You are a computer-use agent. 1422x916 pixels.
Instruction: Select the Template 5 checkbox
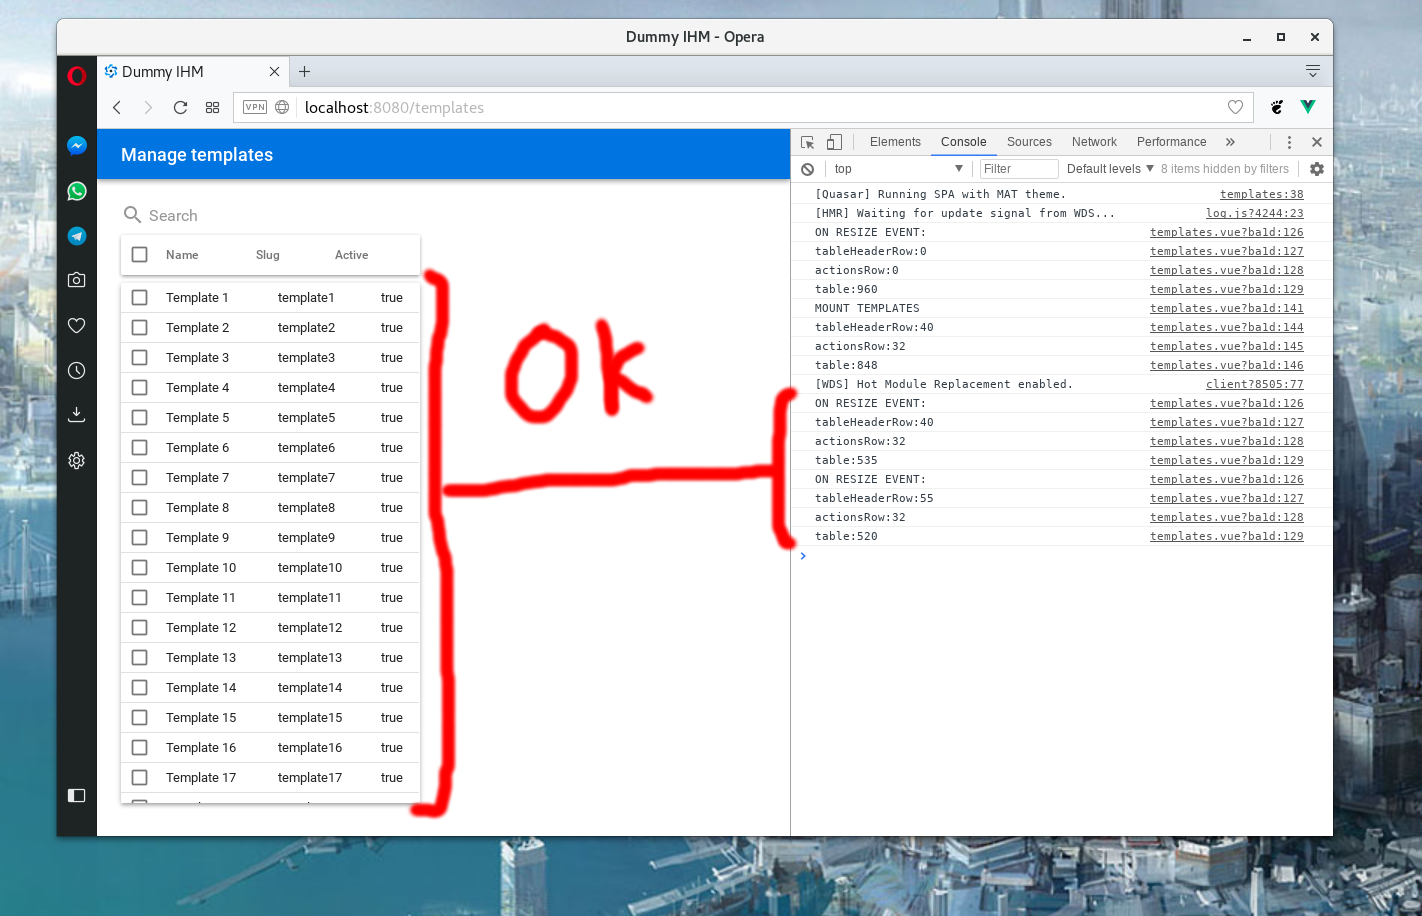tap(140, 418)
